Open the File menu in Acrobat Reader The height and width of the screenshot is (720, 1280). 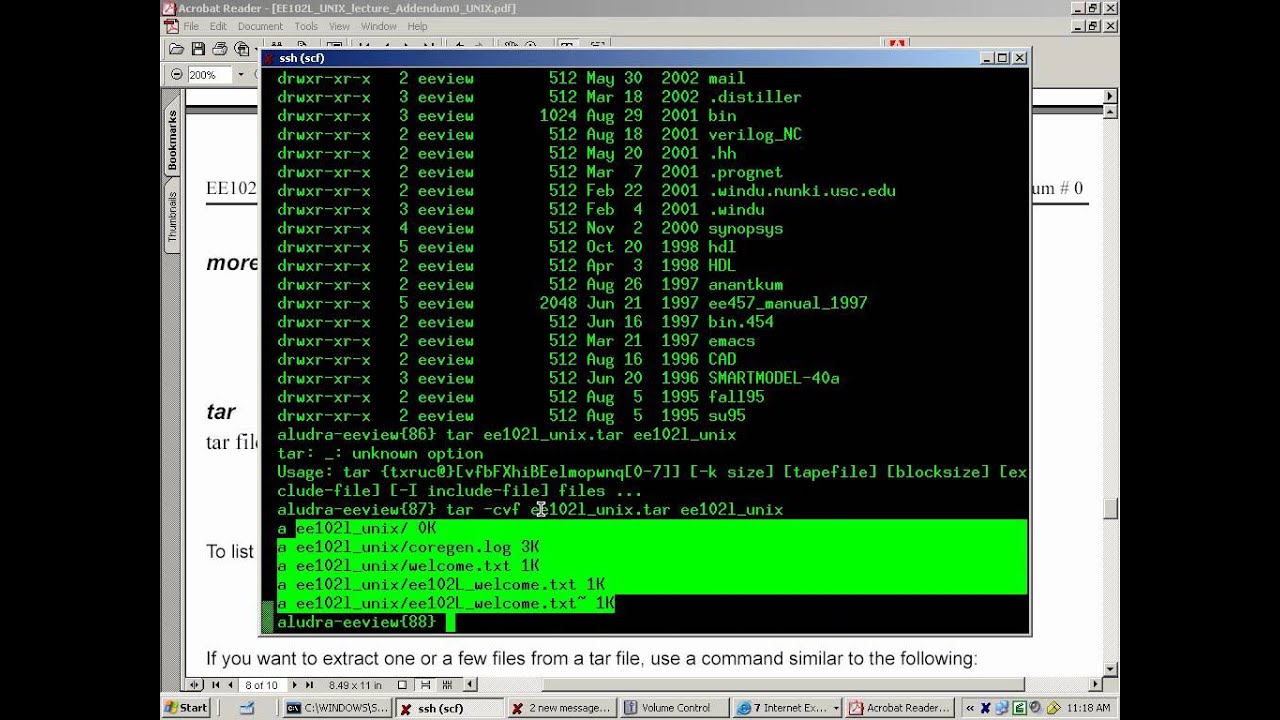(190, 26)
